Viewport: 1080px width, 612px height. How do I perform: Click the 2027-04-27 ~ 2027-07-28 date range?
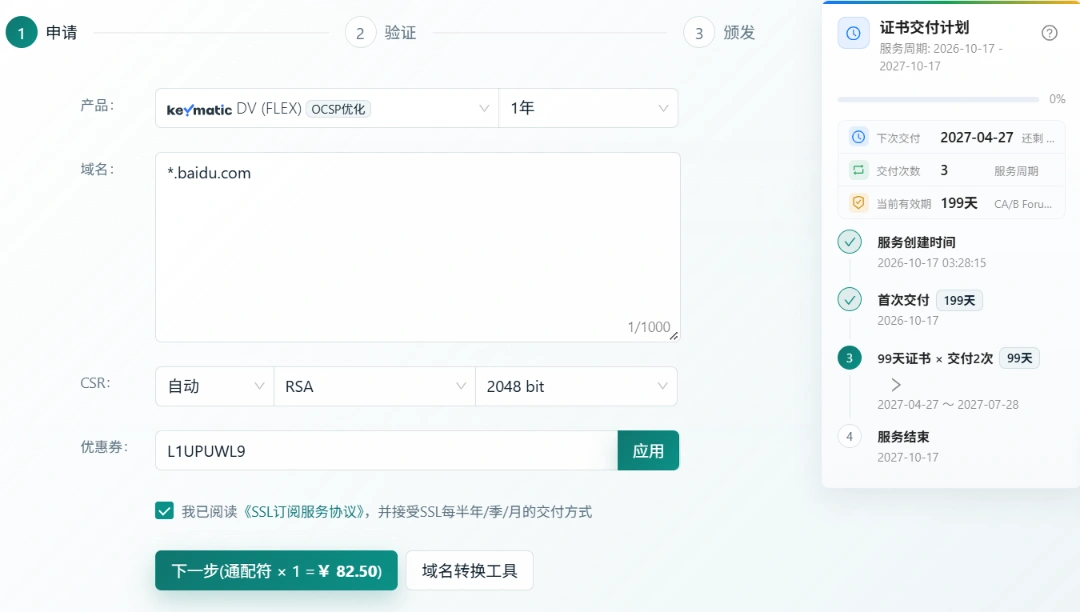click(948, 405)
